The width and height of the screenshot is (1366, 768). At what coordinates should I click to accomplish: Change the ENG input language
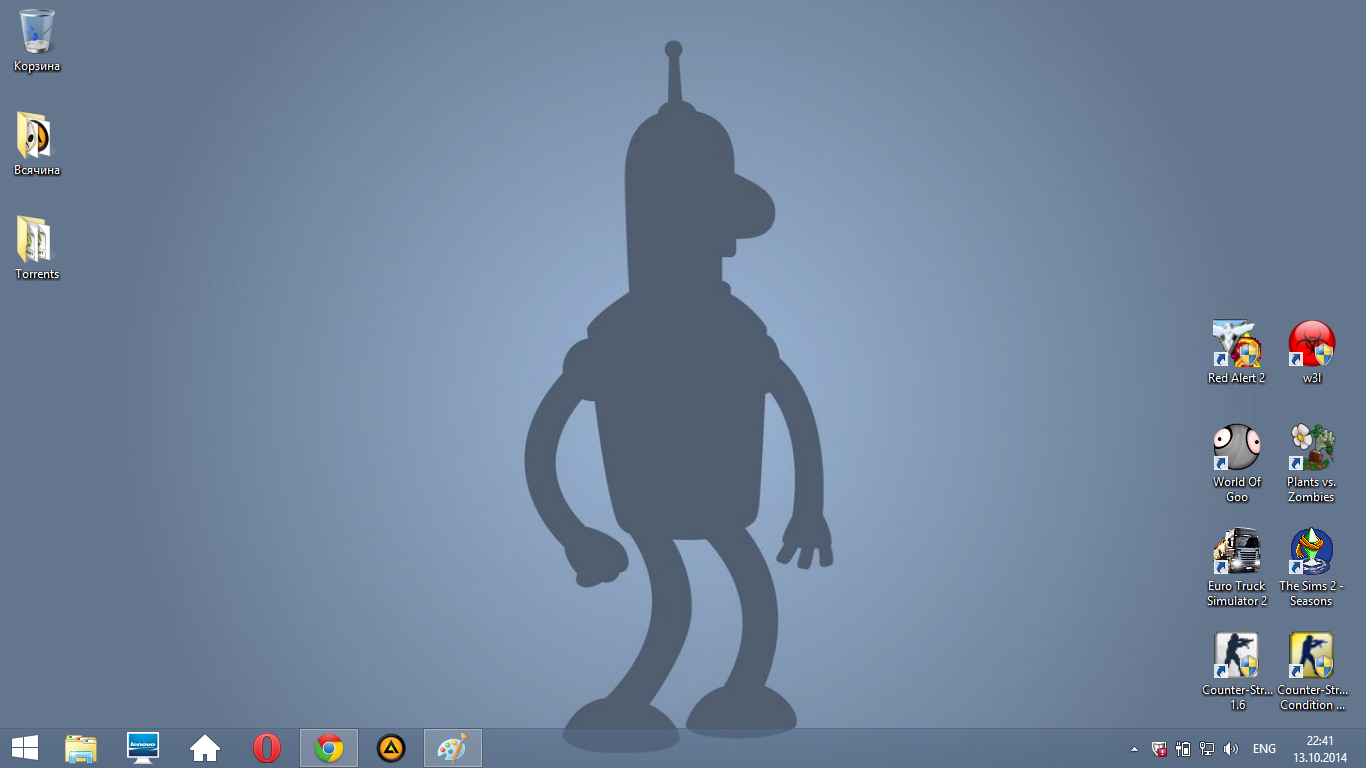[1264, 749]
